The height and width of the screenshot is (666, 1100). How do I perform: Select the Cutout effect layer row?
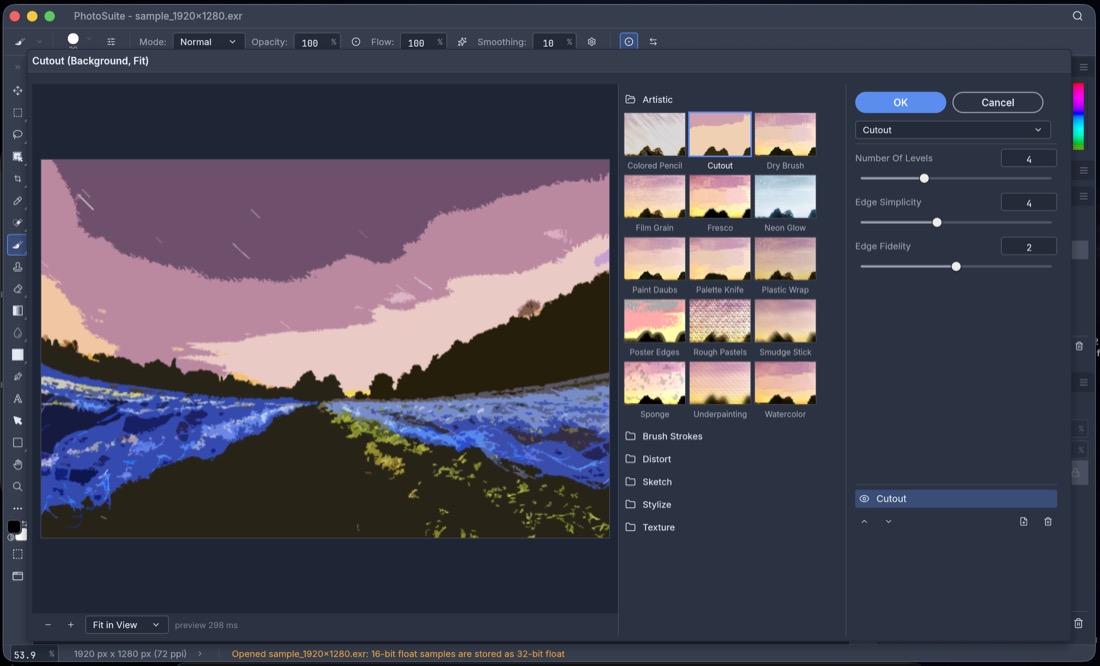pyautogui.click(x=955, y=499)
